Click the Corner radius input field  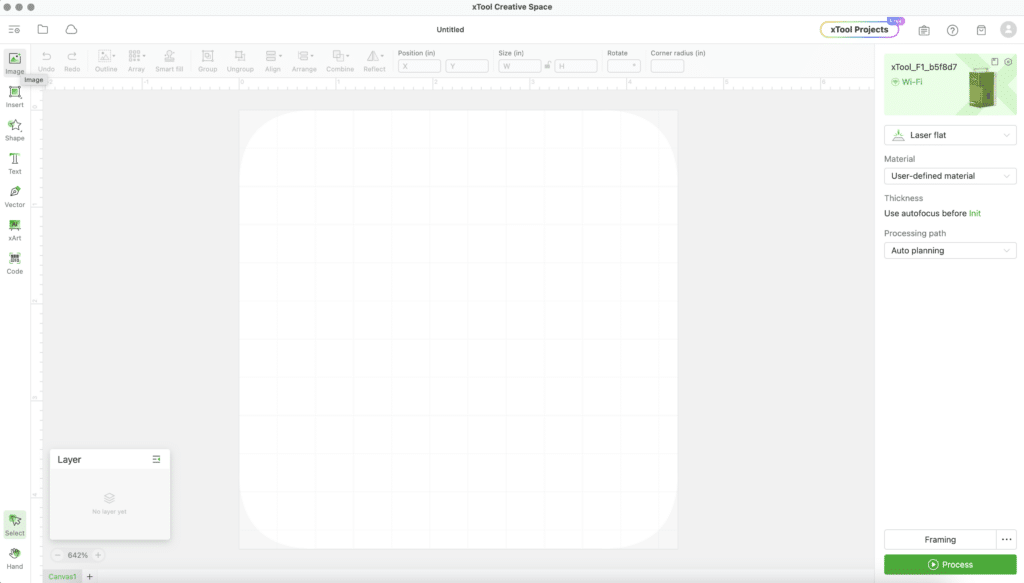point(667,66)
